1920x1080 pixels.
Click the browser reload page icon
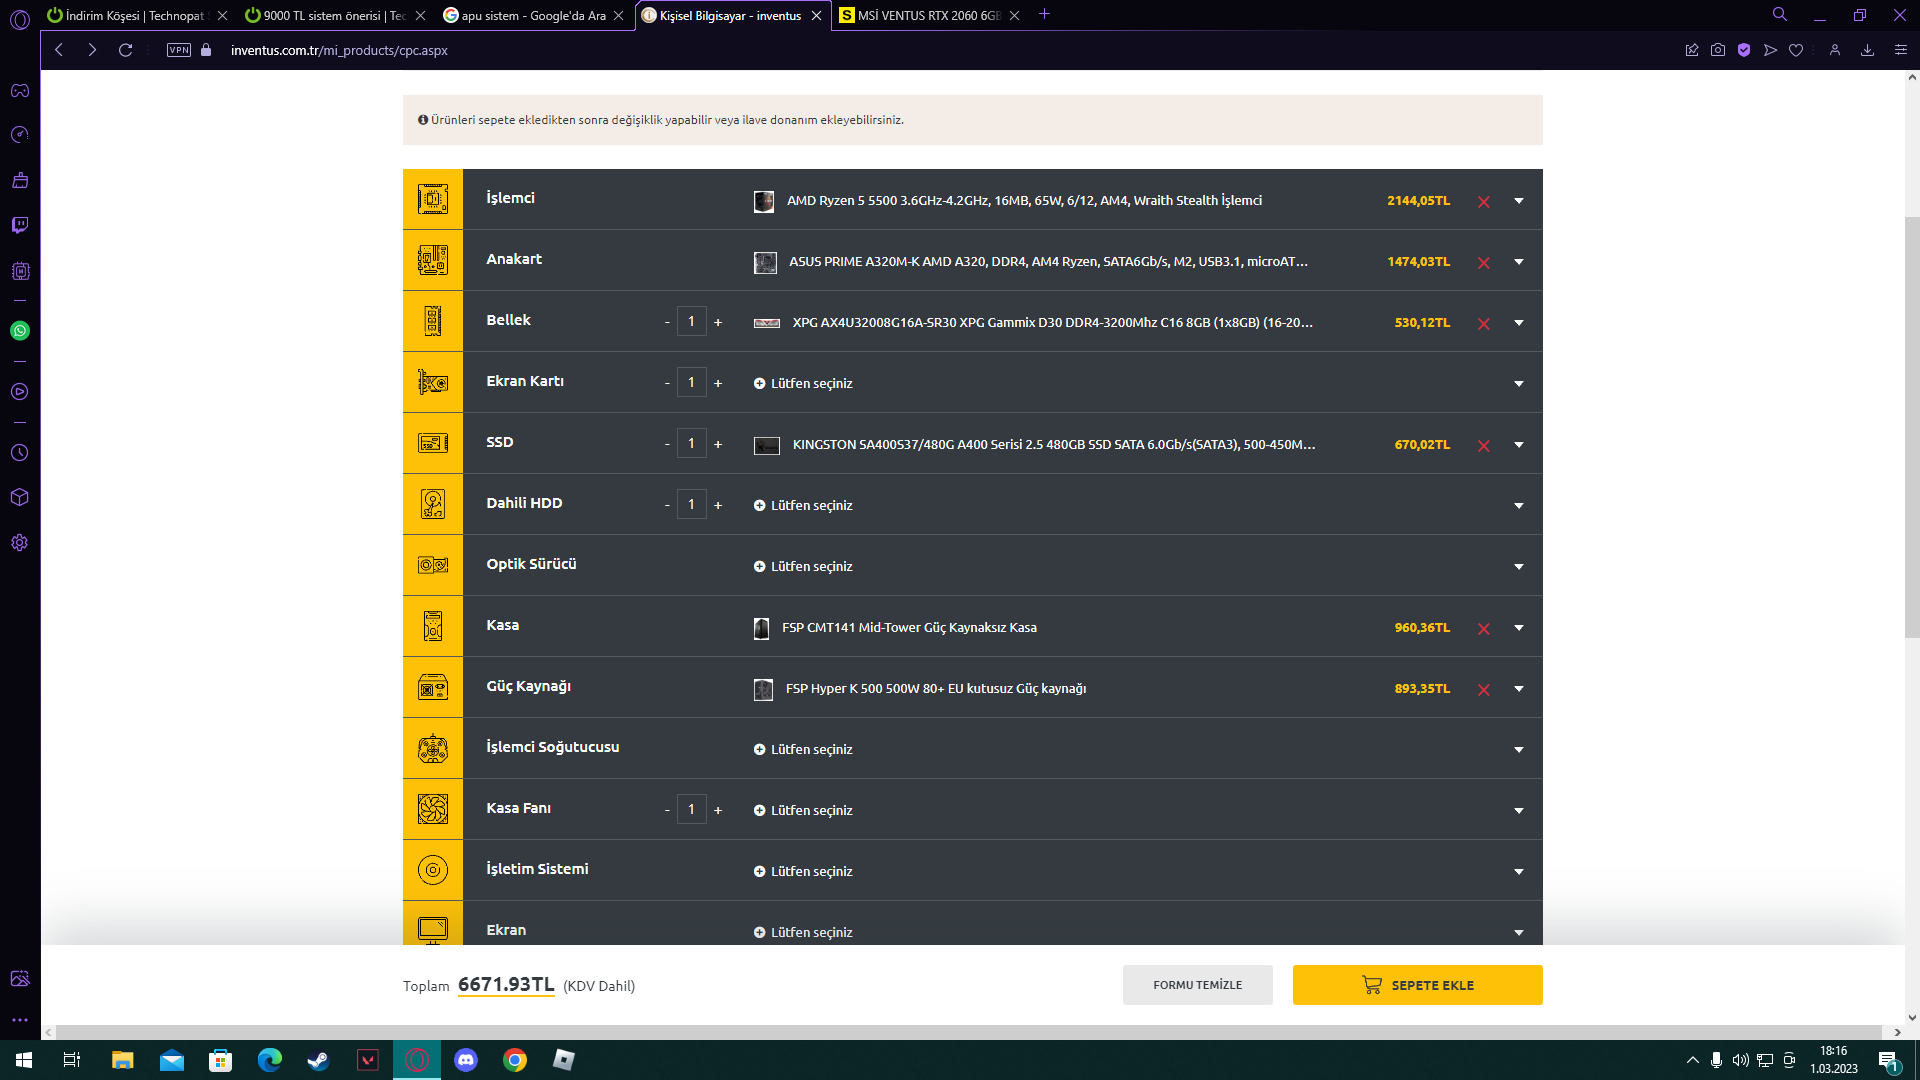click(x=126, y=50)
